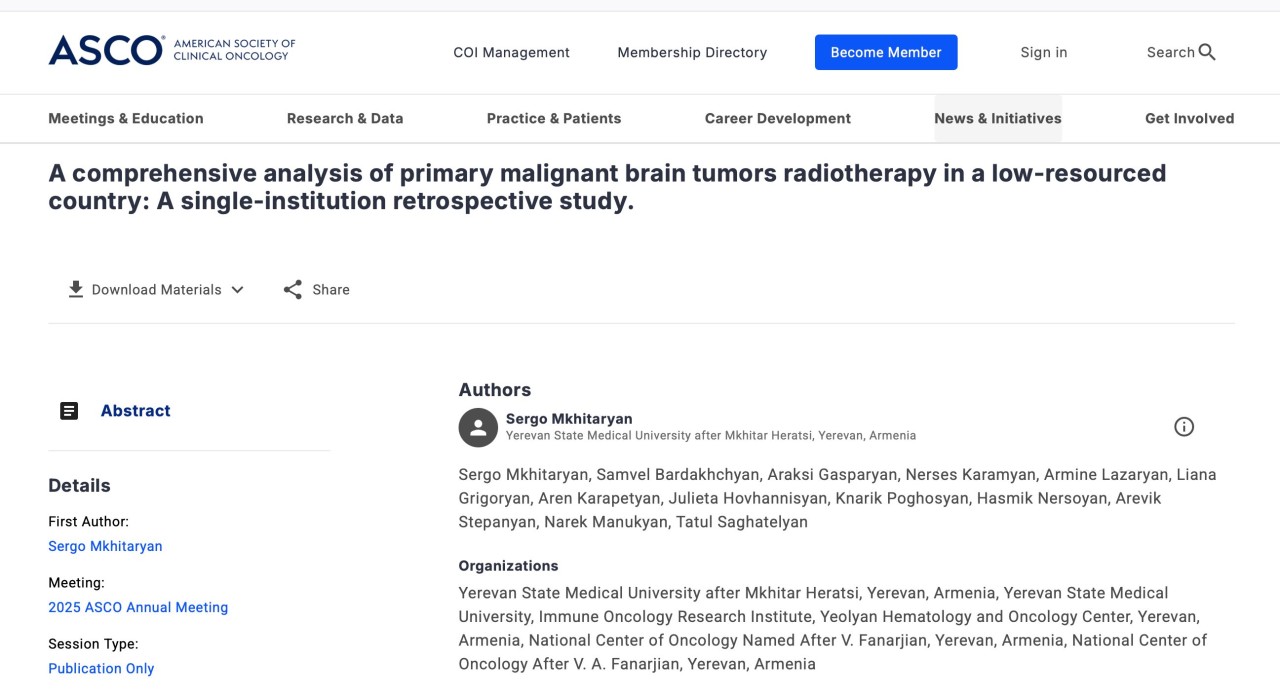This screenshot has height=695, width=1280.
Task: Visit the Membership Directory link
Action: tap(692, 52)
